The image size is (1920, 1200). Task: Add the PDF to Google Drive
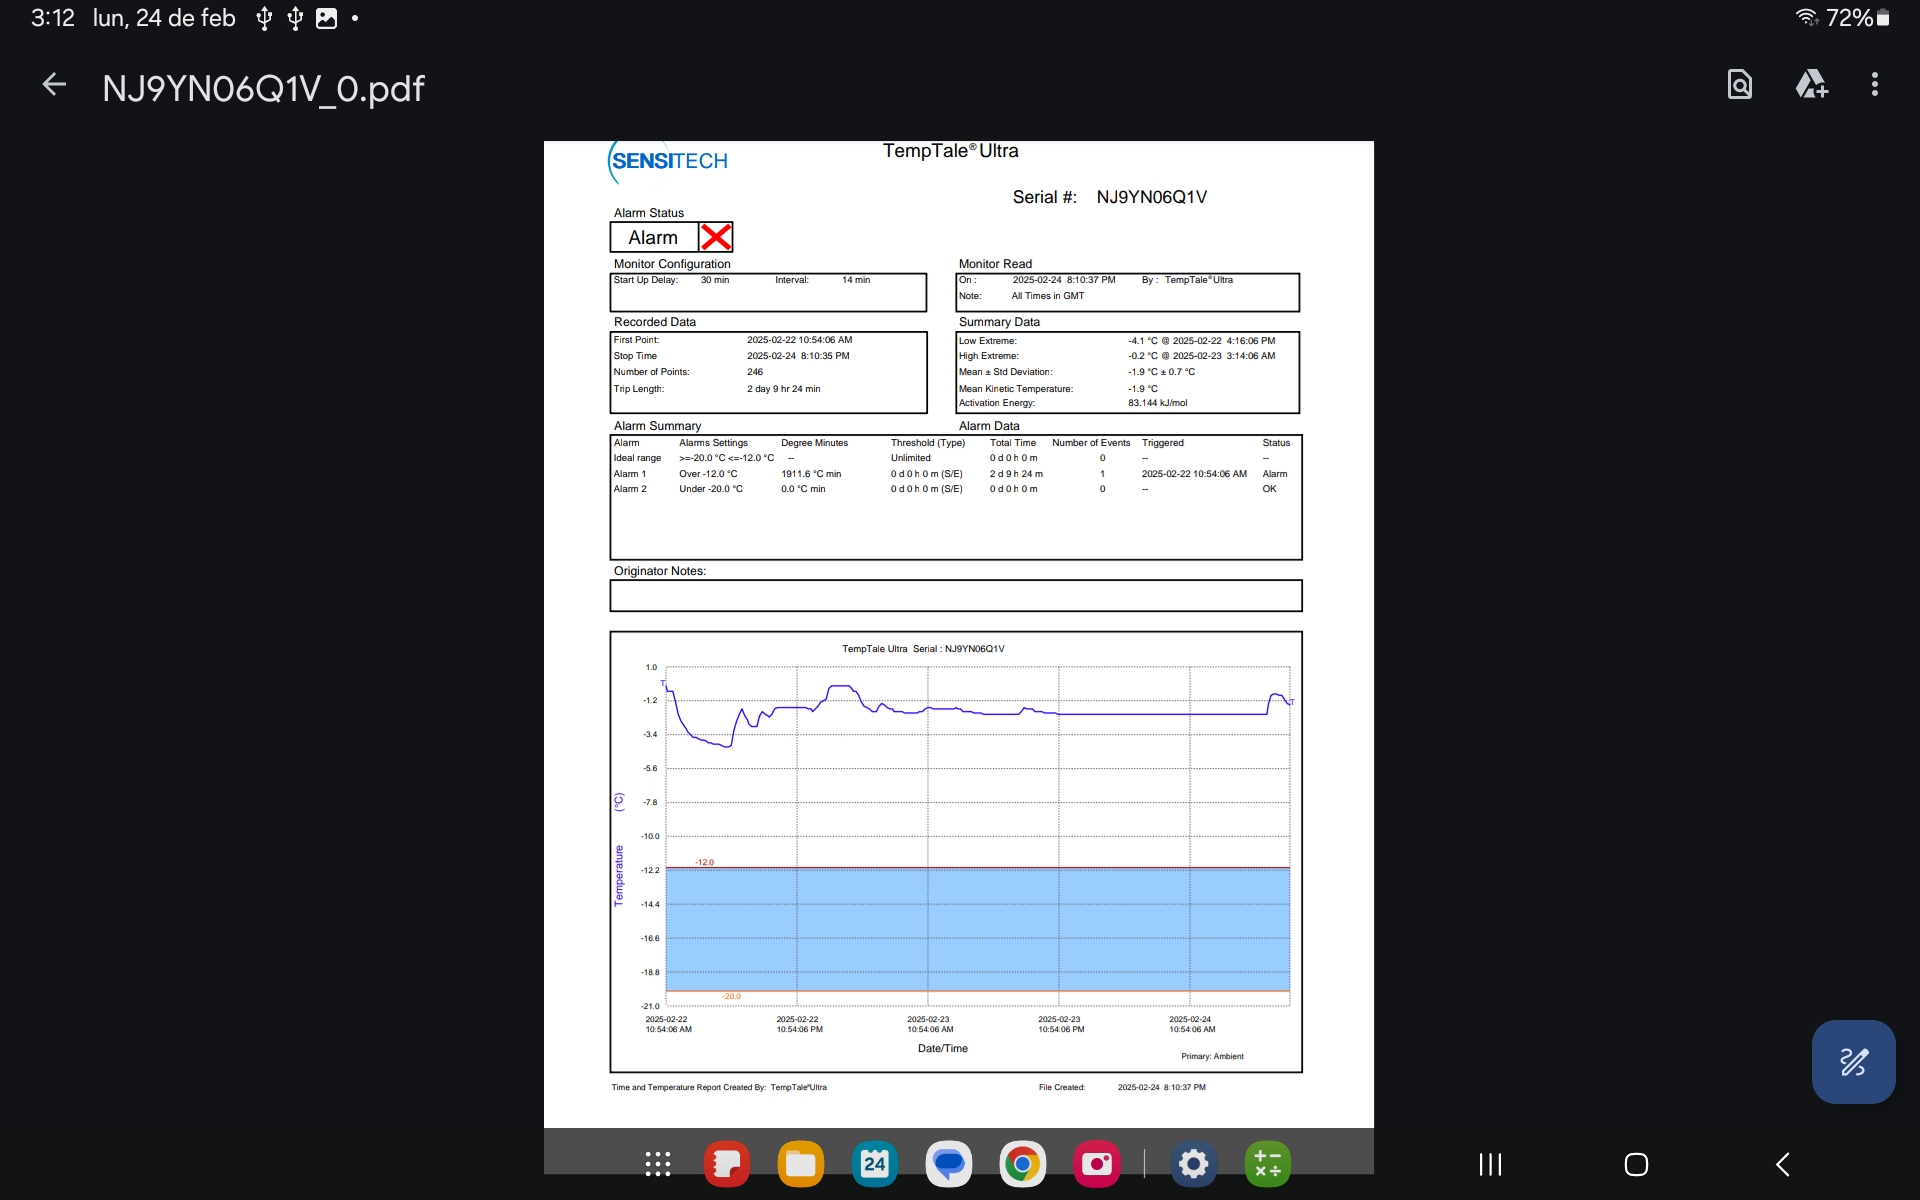tap(1811, 85)
